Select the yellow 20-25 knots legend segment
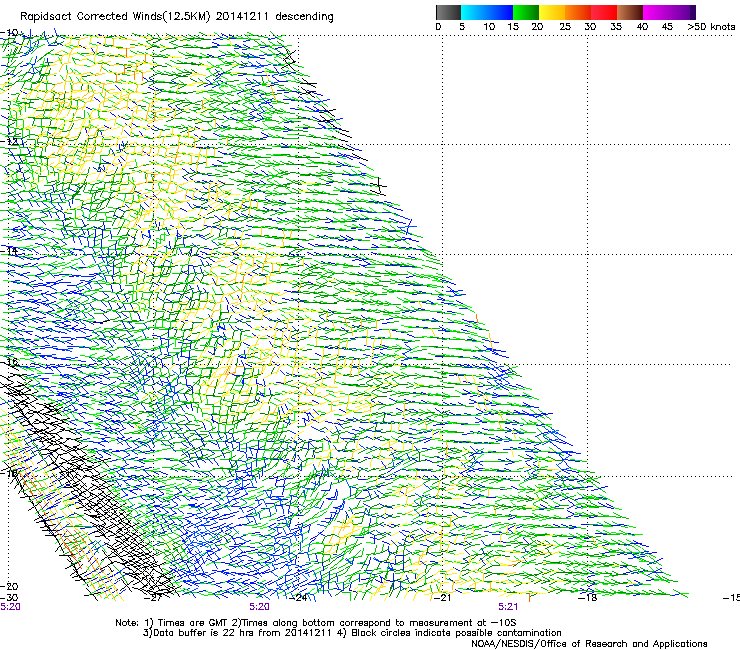 tap(552, 12)
